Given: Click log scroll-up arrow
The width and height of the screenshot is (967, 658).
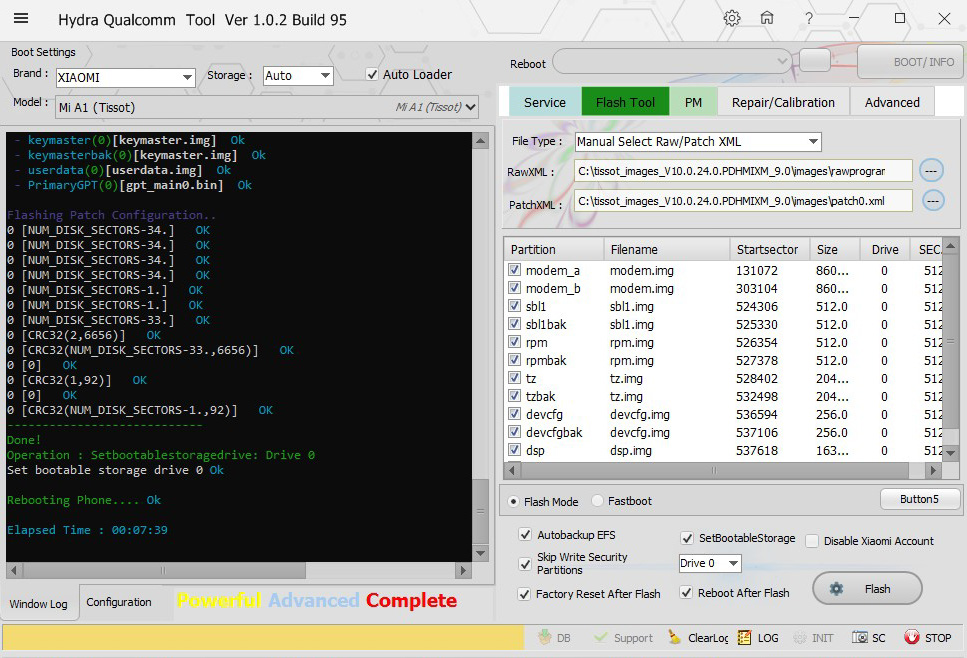Looking at the screenshot, I should click(x=480, y=141).
